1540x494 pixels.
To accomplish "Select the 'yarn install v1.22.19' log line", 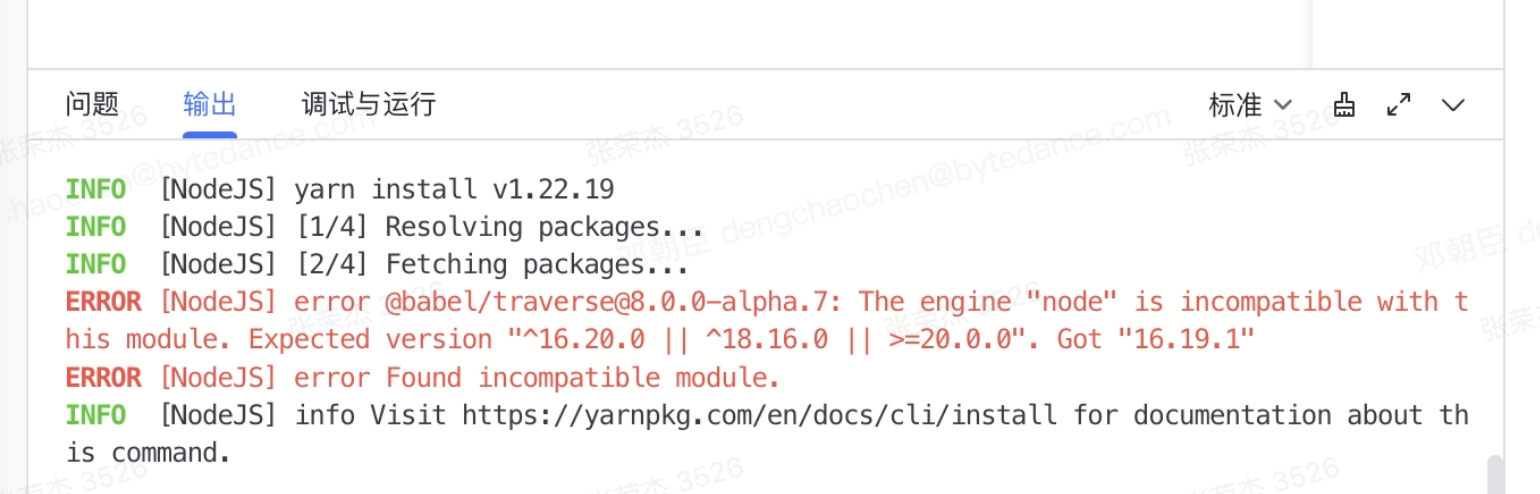I will pos(455,188).
